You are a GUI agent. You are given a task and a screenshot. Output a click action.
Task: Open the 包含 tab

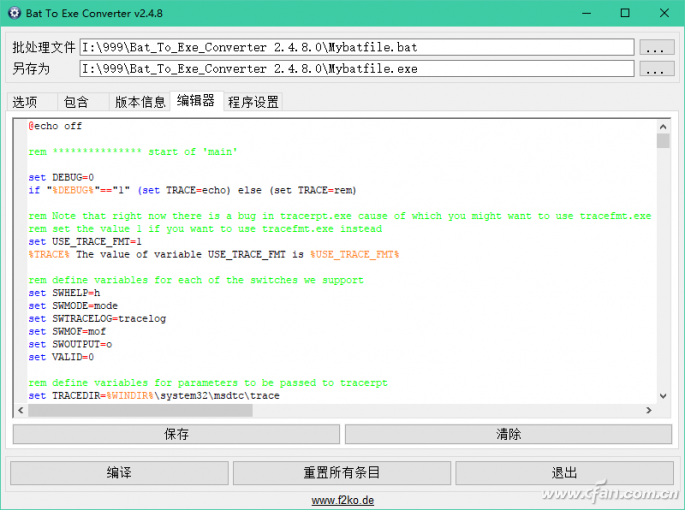click(x=76, y=102)
